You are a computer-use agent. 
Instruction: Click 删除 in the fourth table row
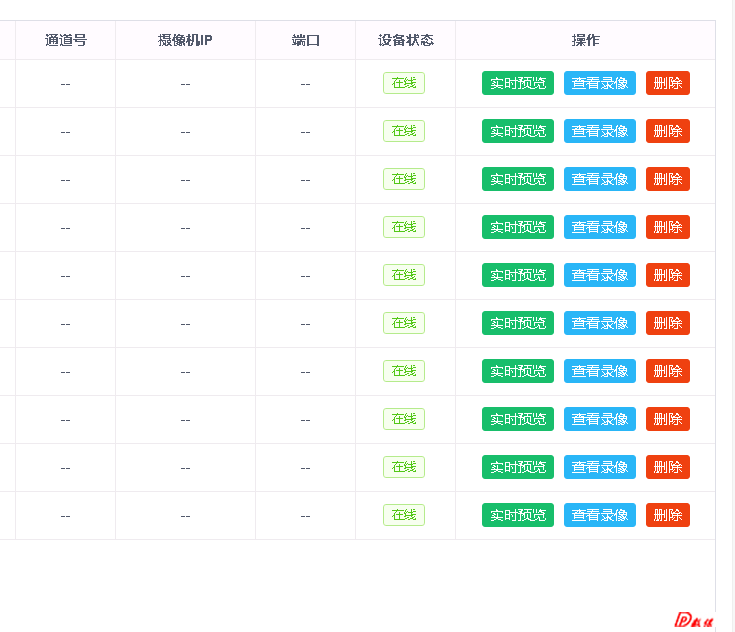(668, 227)
